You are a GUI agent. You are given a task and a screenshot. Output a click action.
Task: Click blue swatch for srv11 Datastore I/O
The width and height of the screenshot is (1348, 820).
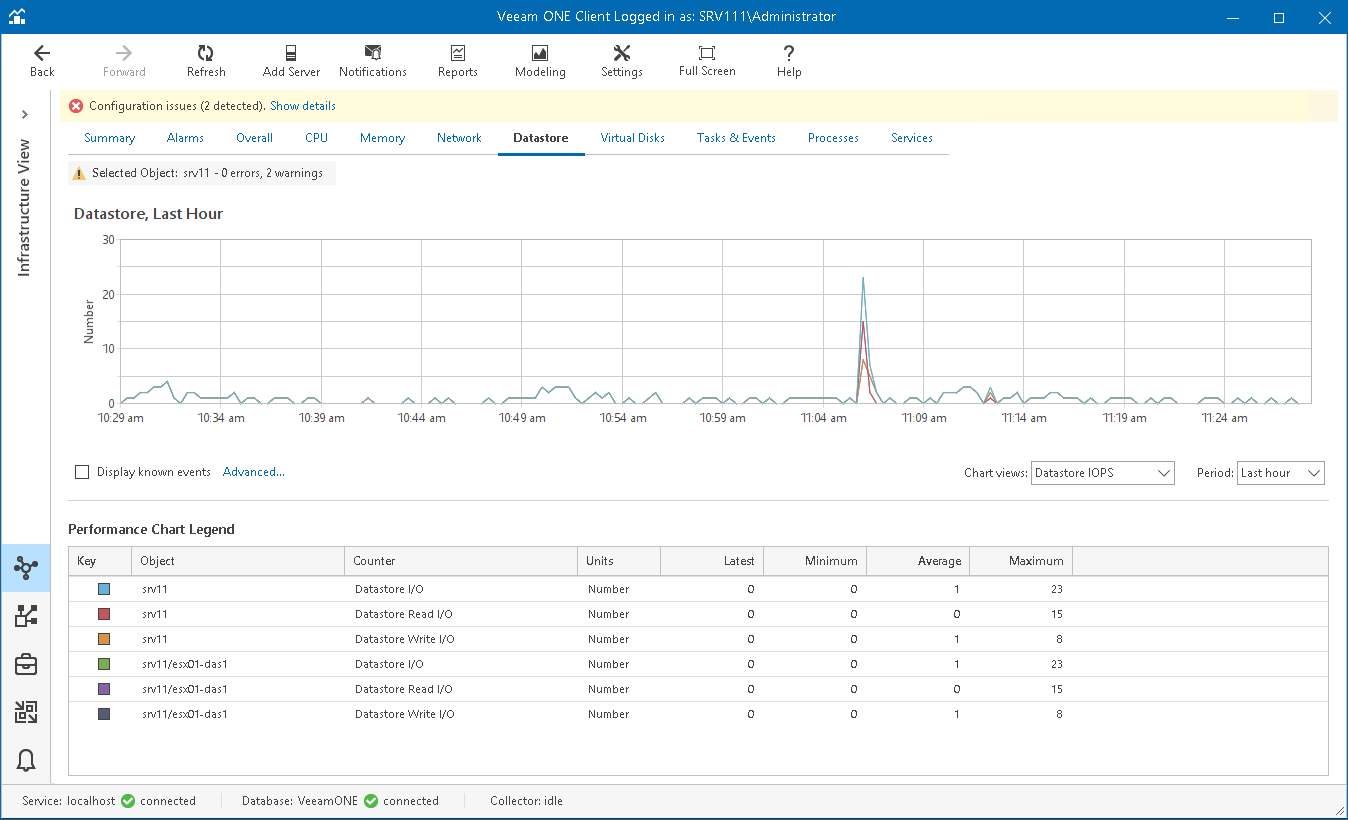[104, 589]
